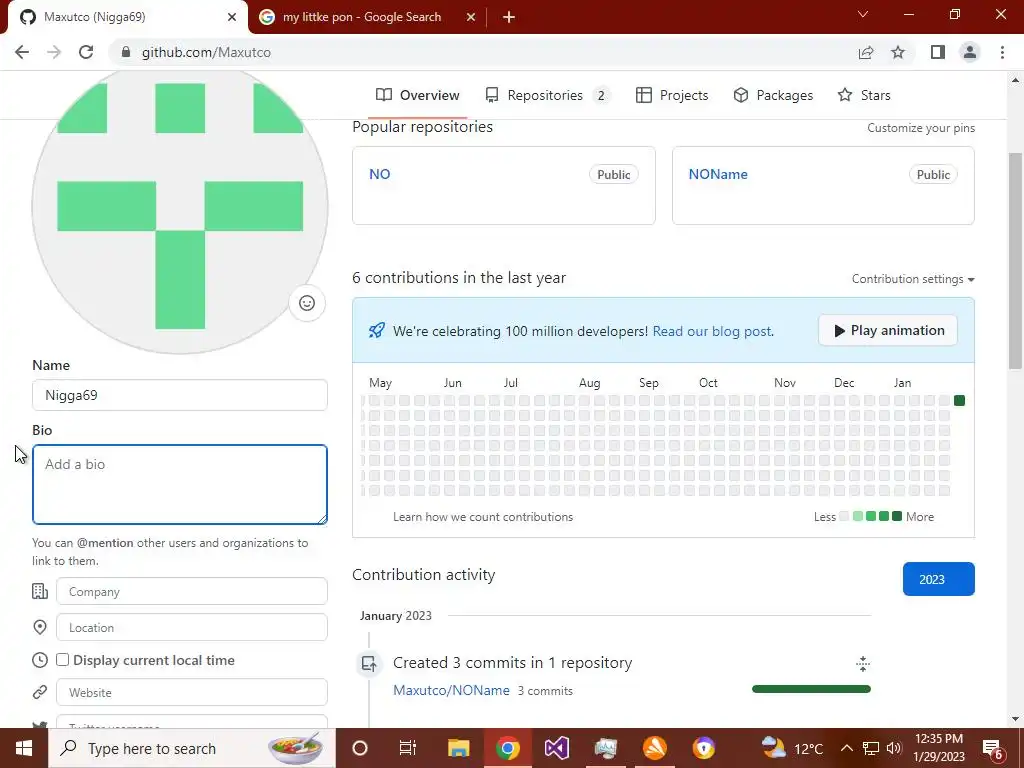The image size is (1024, 768).
Task: Close the Google Search tab
Action: pyautogui.click(x=471, y=17)
